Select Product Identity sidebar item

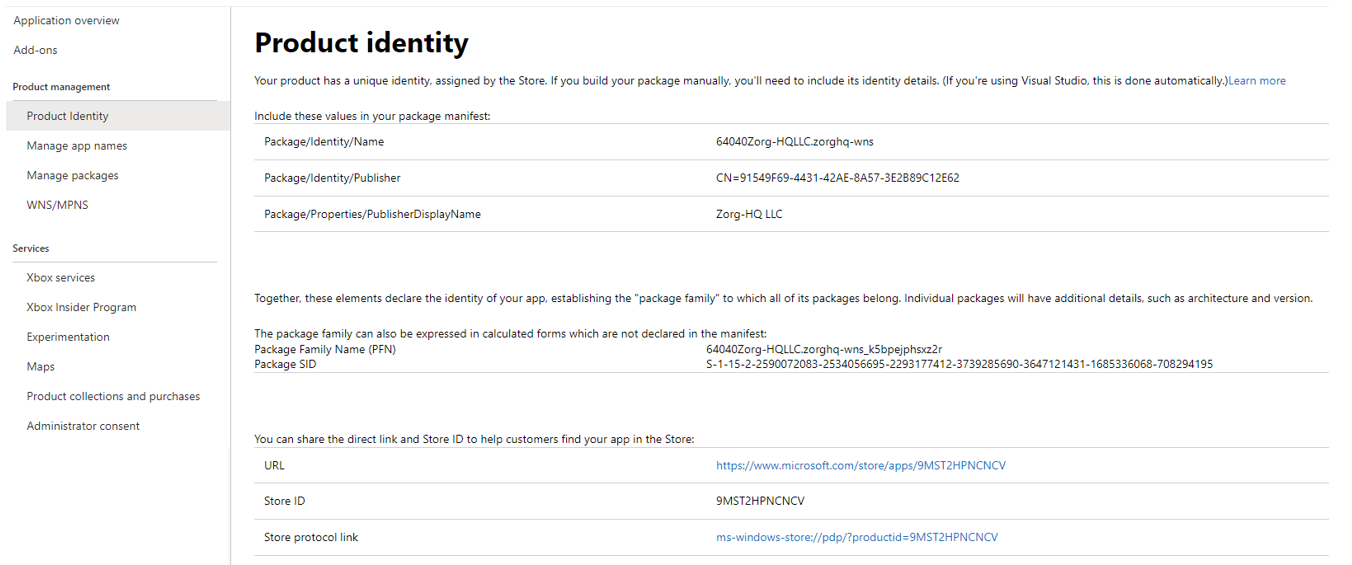67,116
